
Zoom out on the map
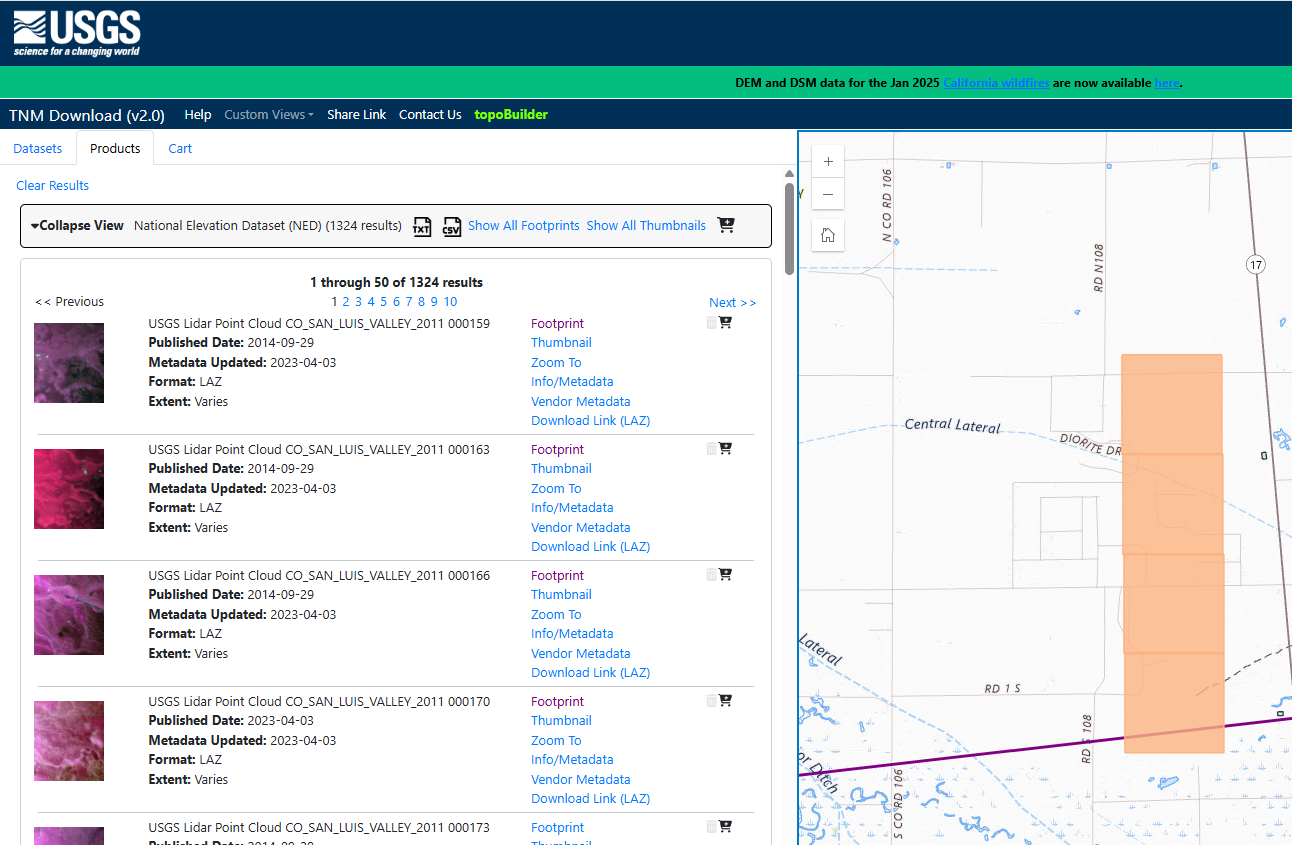point(828,194)
